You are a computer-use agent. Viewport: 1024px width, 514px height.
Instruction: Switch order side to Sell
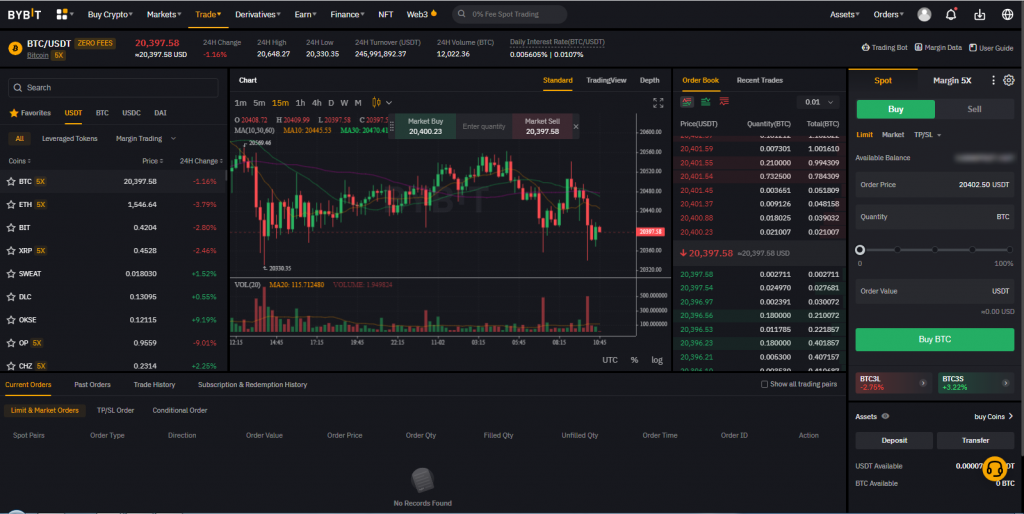tap(974, 109)
